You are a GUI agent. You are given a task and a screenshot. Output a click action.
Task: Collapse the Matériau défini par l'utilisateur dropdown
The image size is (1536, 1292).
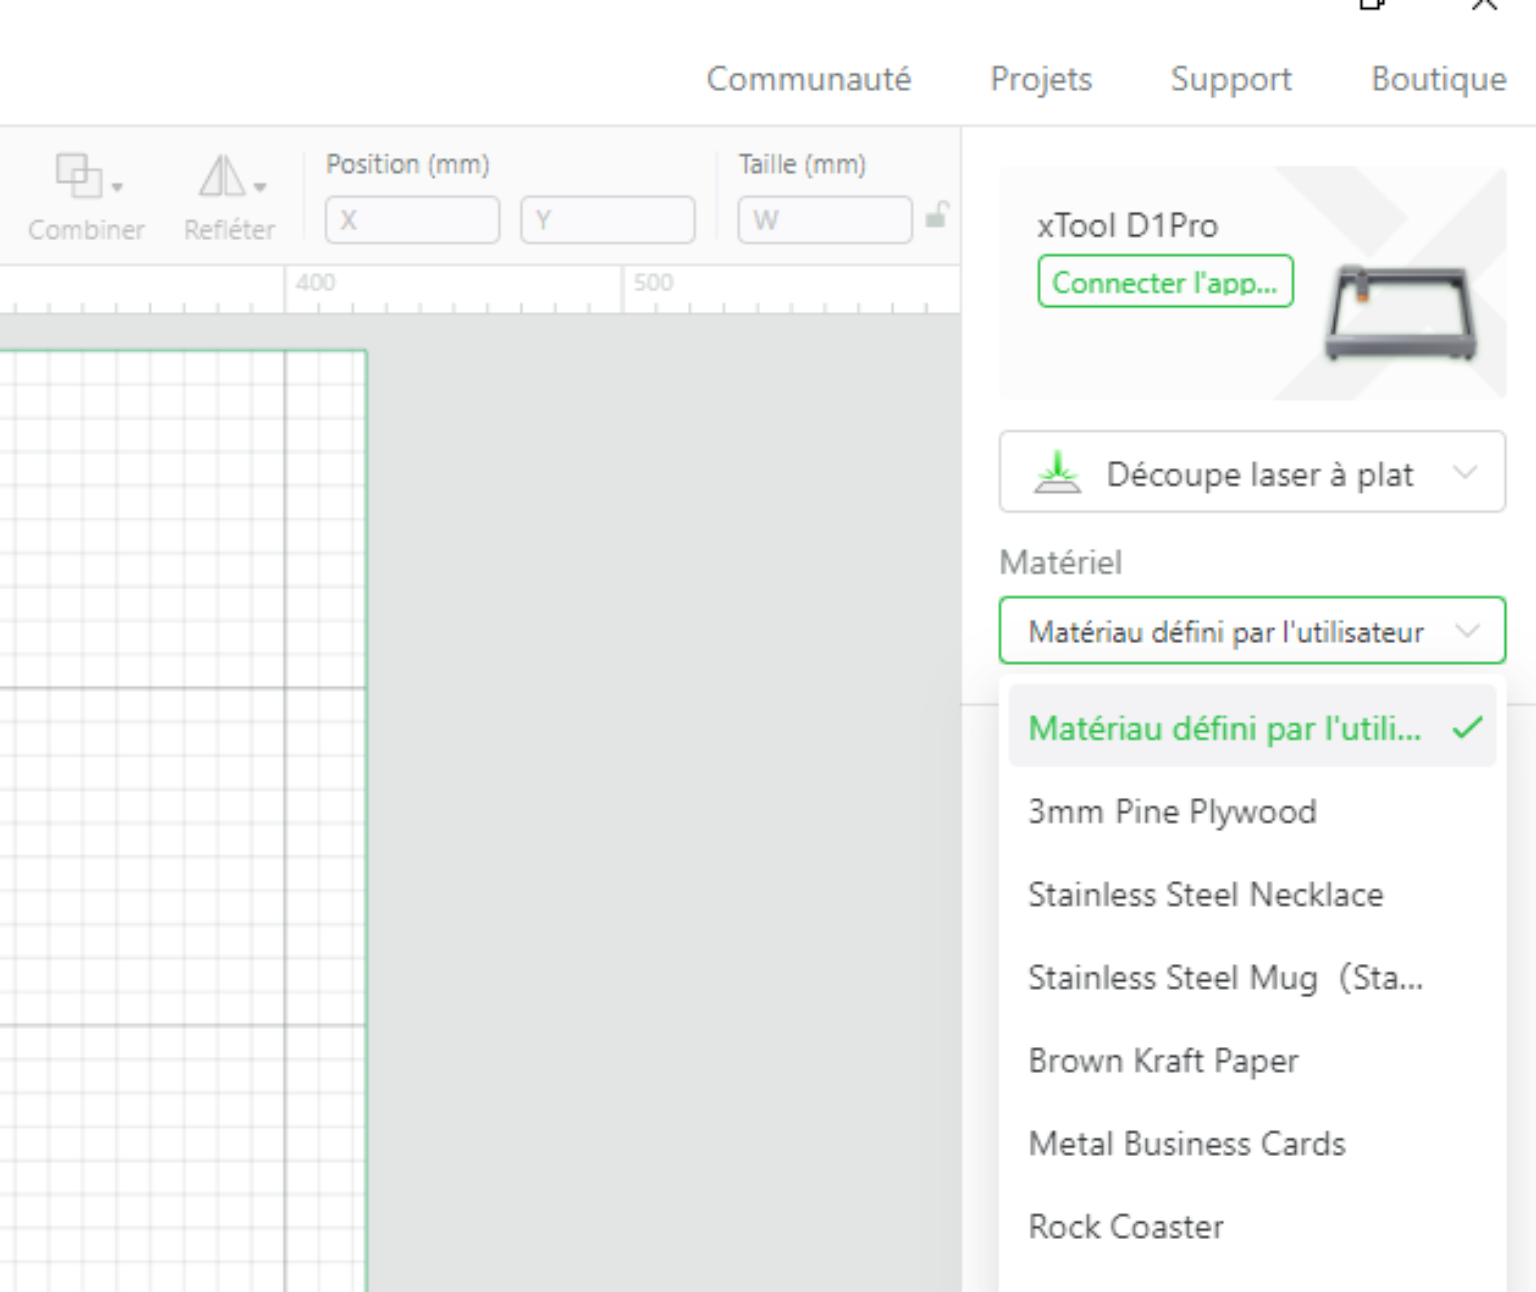[x=1468, y=630]
